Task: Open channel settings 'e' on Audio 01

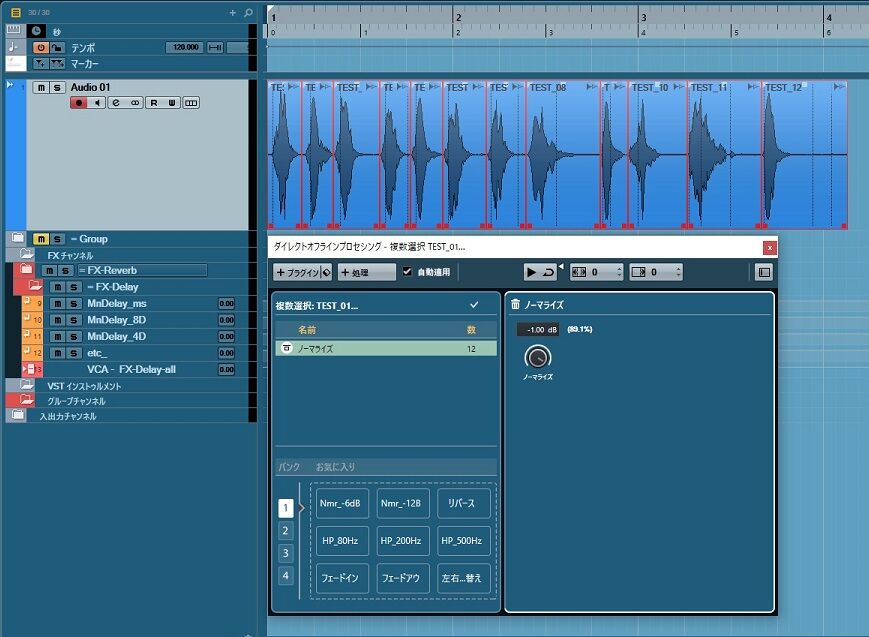Action: [116, 103]
